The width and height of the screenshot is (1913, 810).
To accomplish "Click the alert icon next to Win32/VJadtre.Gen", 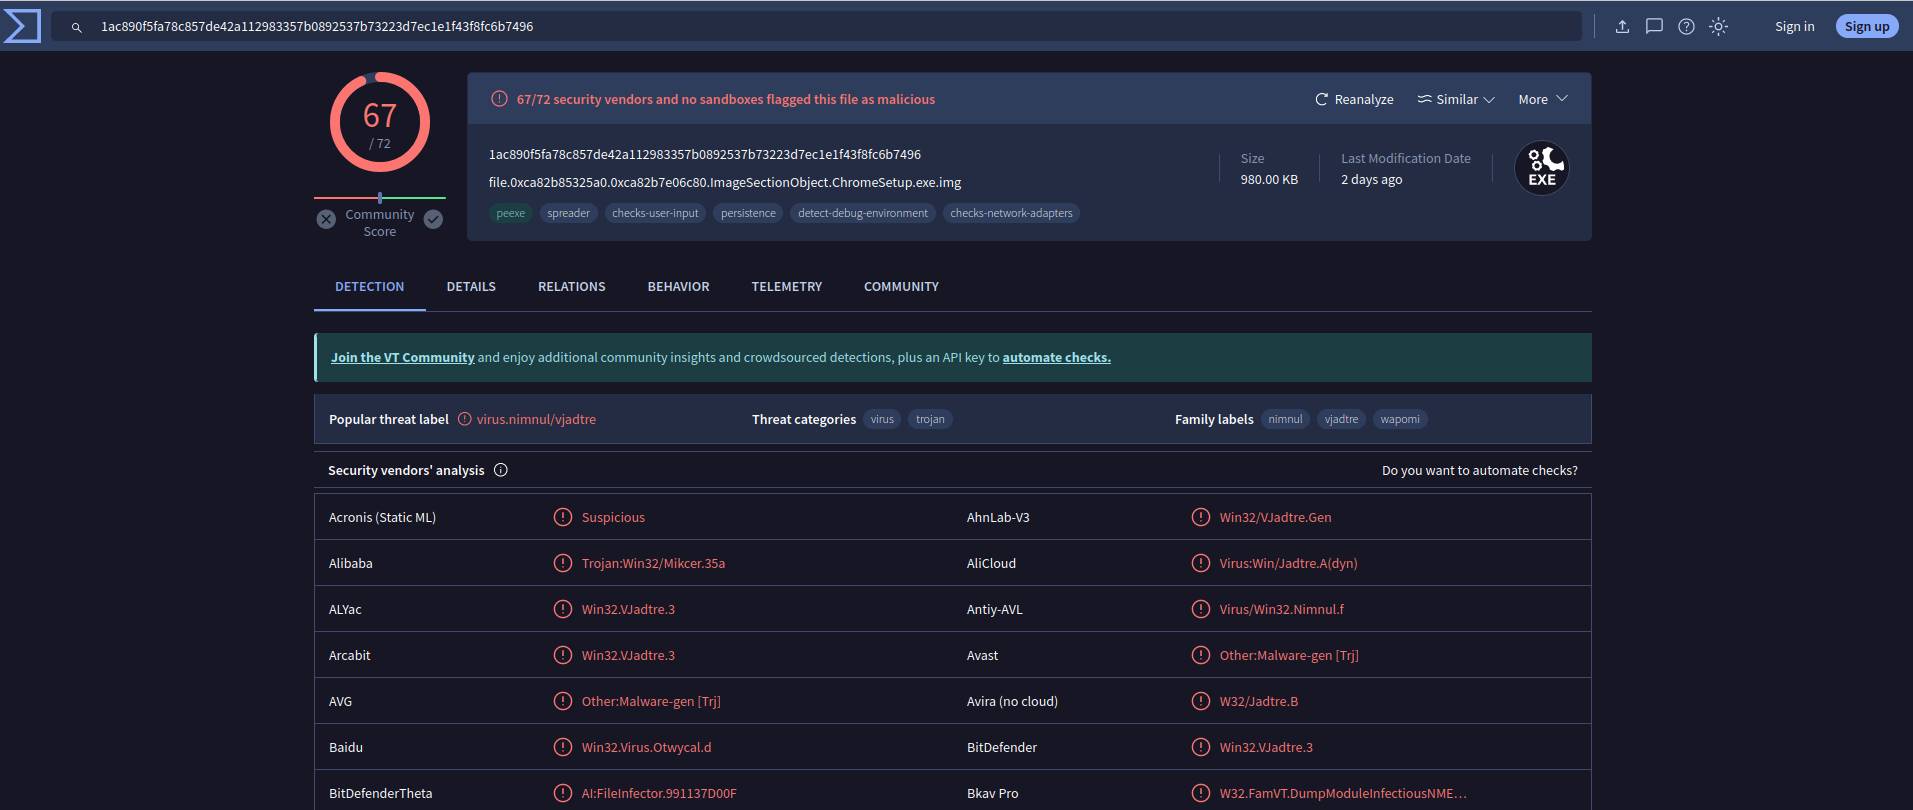I will [1201, 517].
